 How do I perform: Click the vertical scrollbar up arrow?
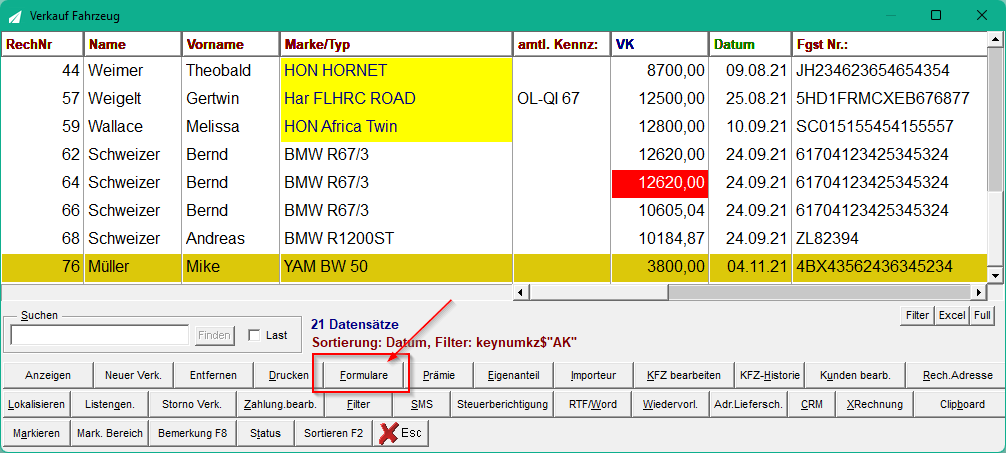click(x=996, y=39)
